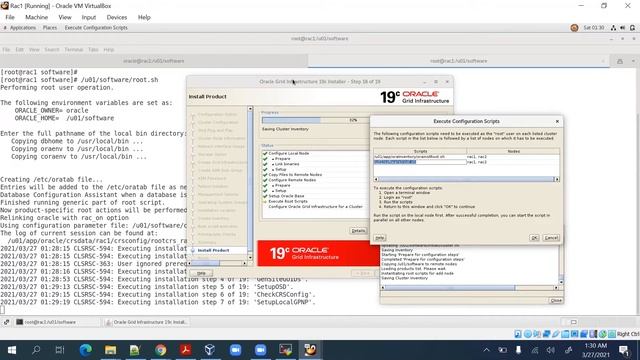Open File Explorer from taskbar
Viewport: 640px width, 360px height.
pyautogui.click(x=110, y=350)
